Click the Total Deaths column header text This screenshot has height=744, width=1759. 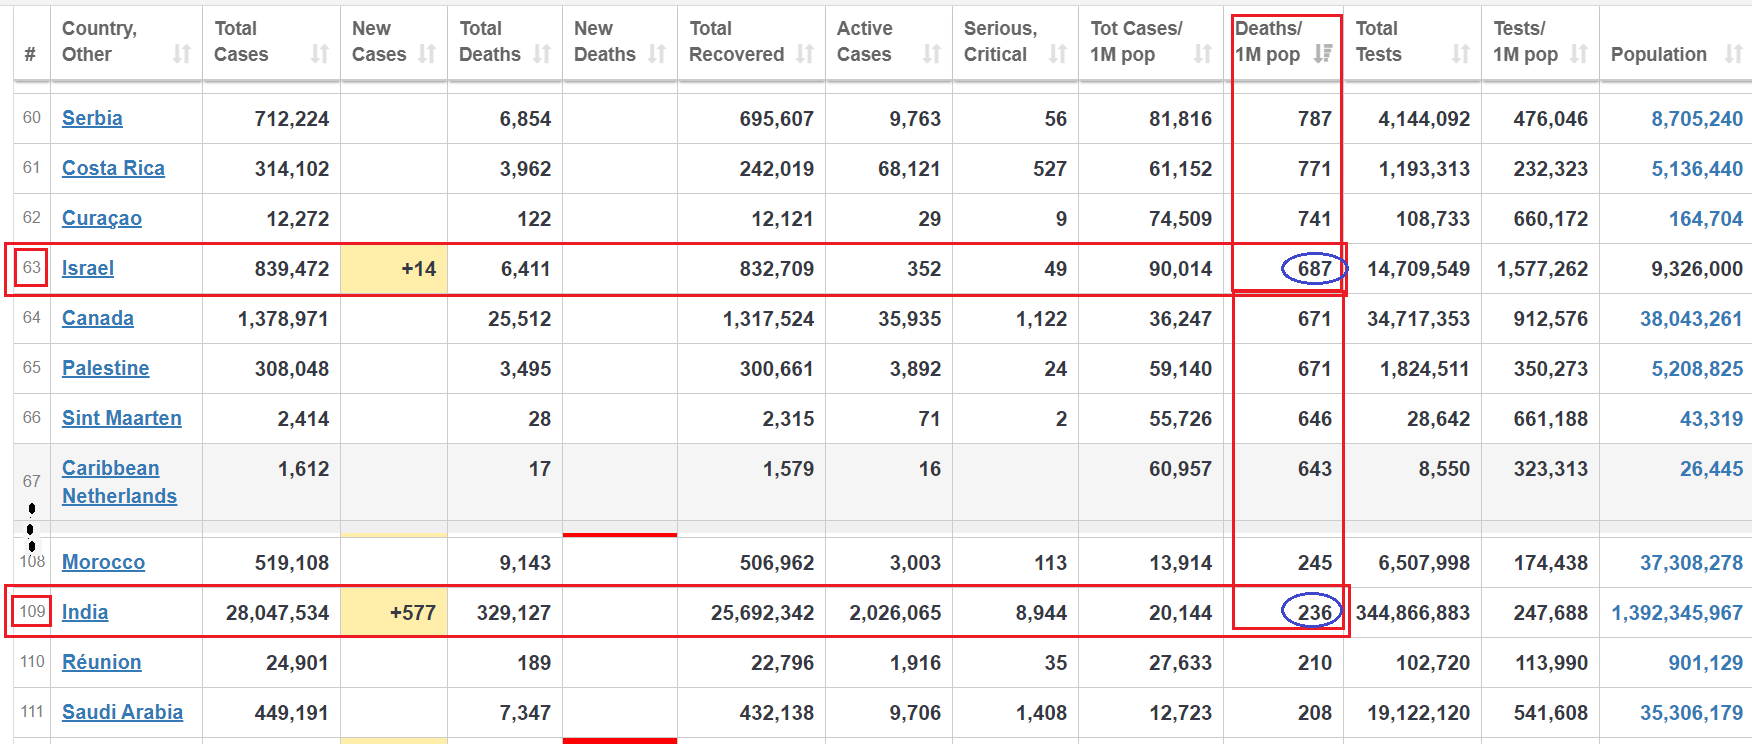tap(489, 42)
